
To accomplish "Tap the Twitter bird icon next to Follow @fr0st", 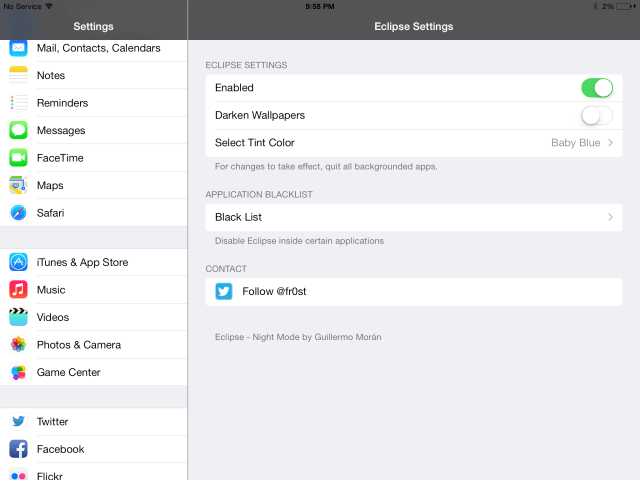I will [224, 291].
